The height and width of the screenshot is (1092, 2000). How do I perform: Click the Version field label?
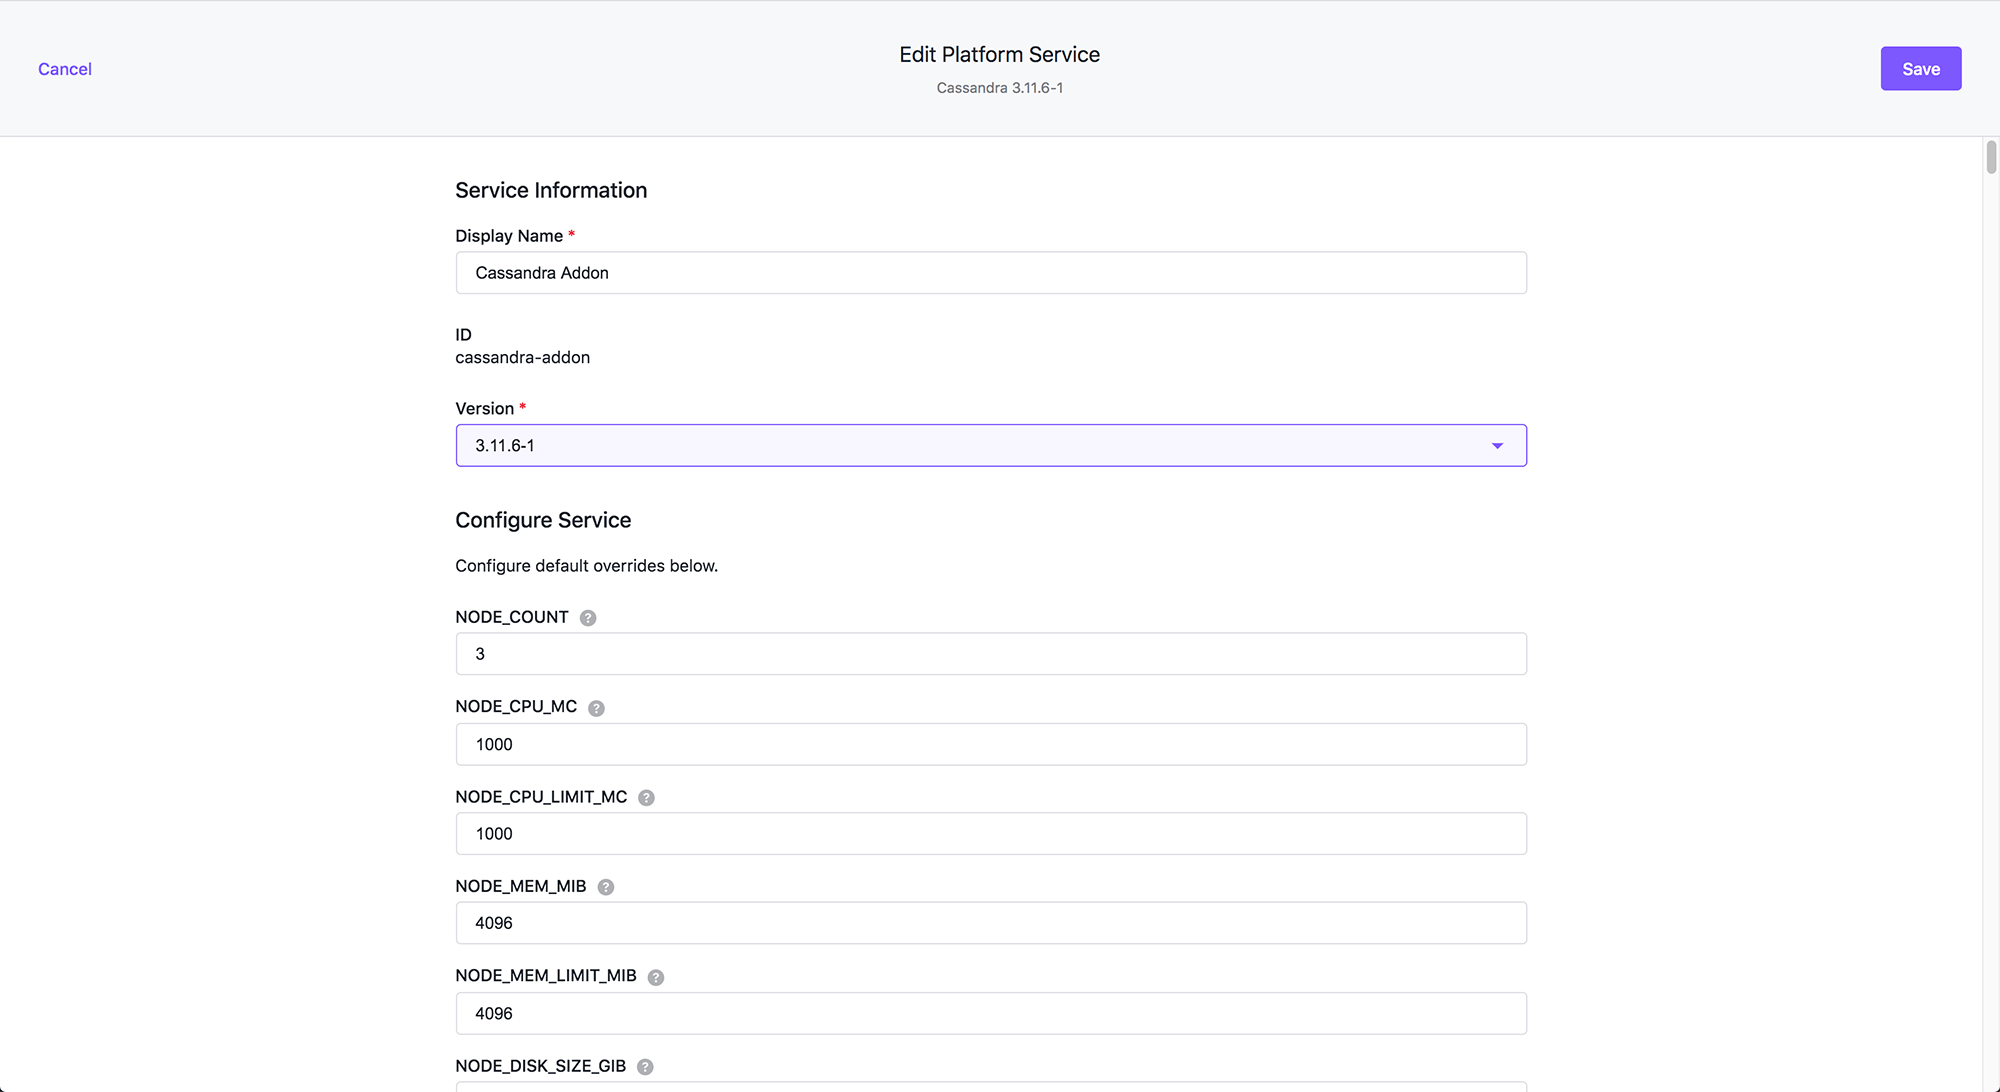(484, 409)
